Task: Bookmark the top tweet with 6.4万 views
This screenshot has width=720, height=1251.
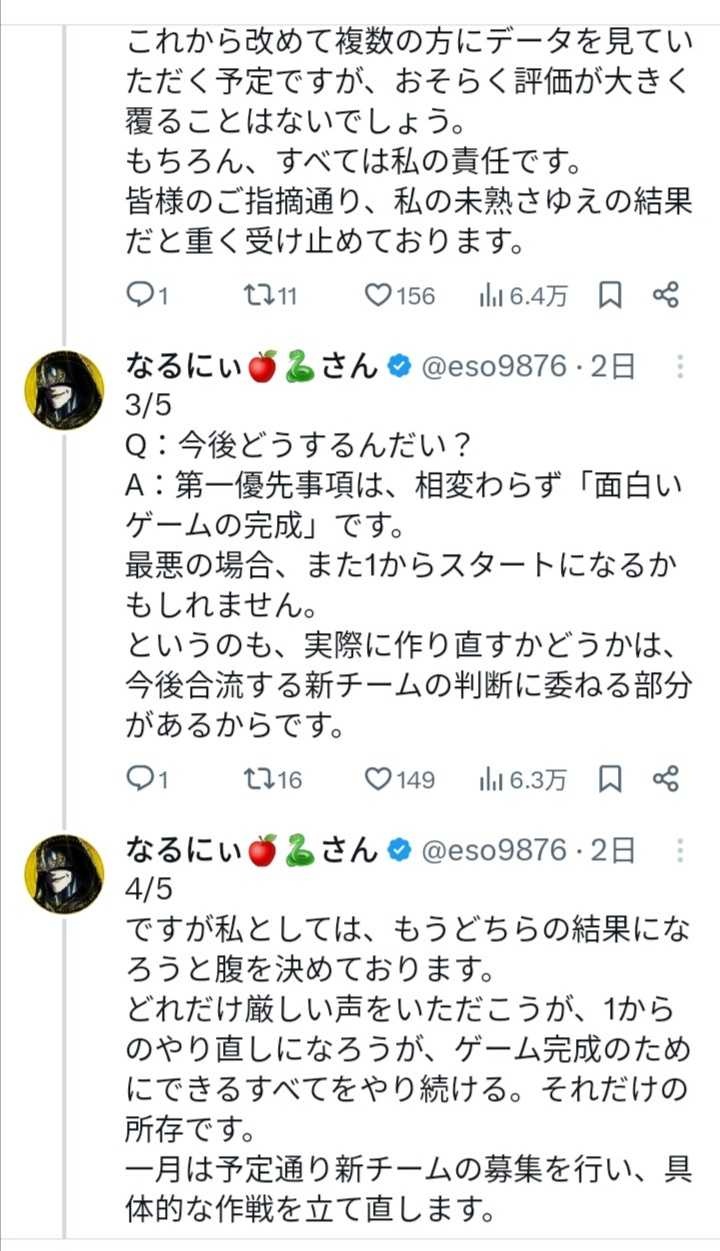Action: point(610,295)
